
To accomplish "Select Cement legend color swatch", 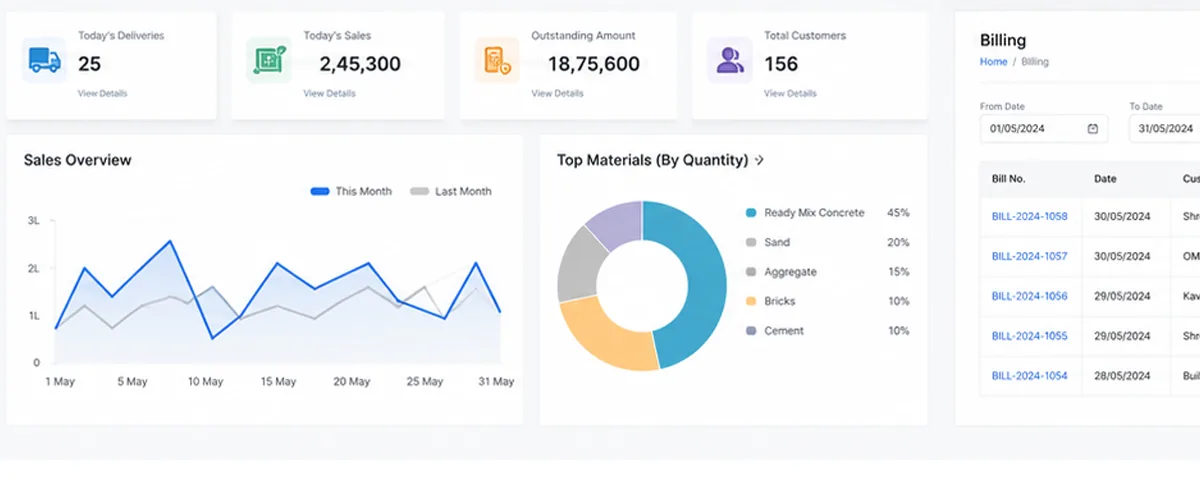I will (x=751, y=331).
